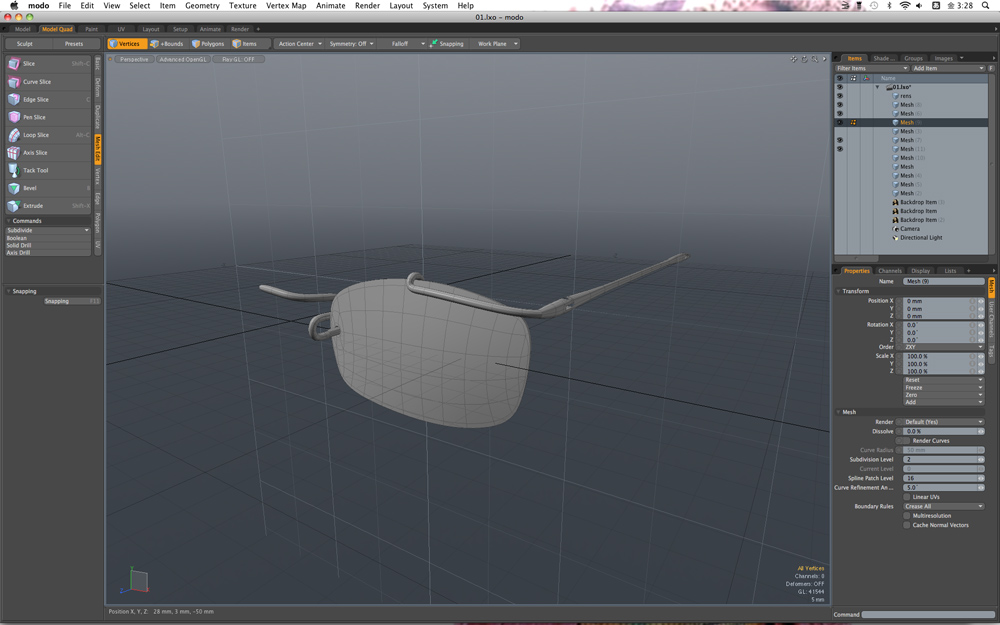Open the Filter Items dropdown
The width and height of the screenshot is (1000, 625).
pos(871,68)
